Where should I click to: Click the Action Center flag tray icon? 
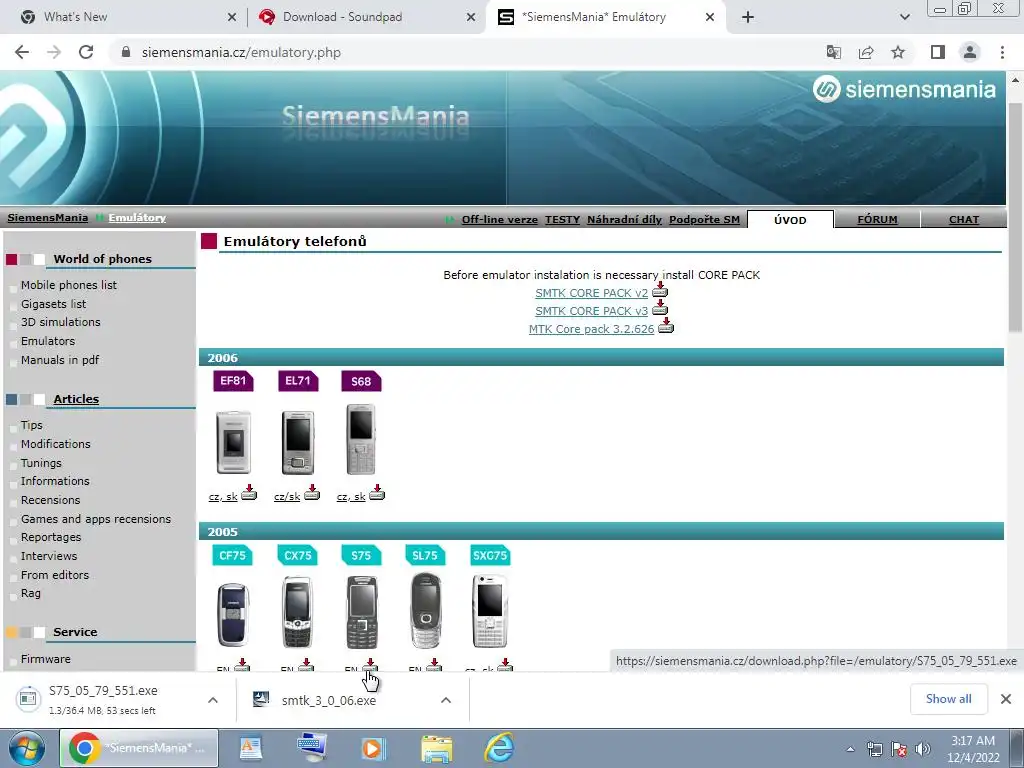[899, 749]
